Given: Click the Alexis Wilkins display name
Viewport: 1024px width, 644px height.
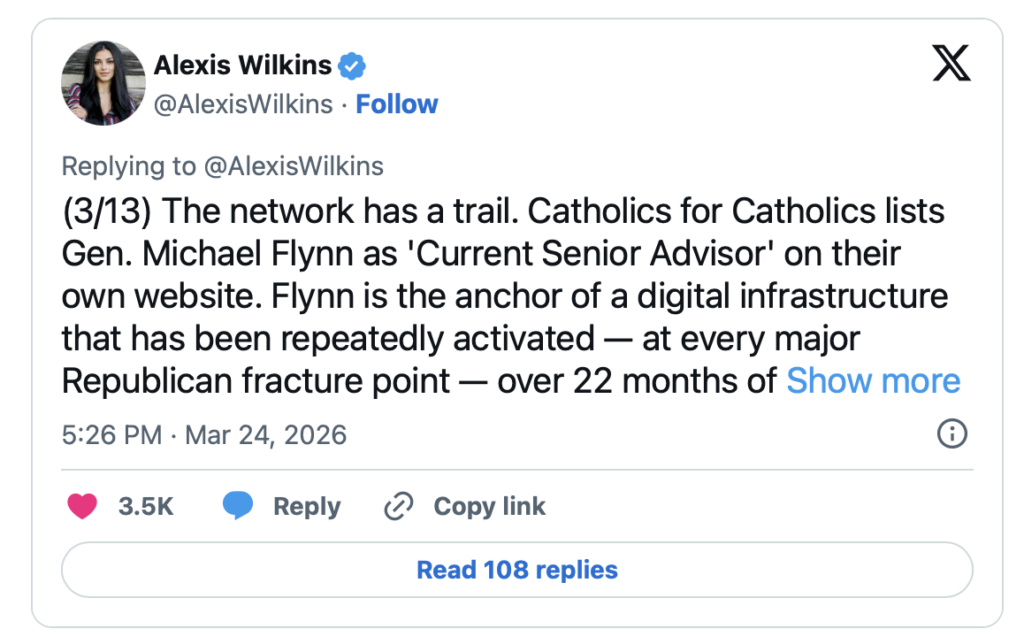Looking at the screenshot, I should [242, 66].
